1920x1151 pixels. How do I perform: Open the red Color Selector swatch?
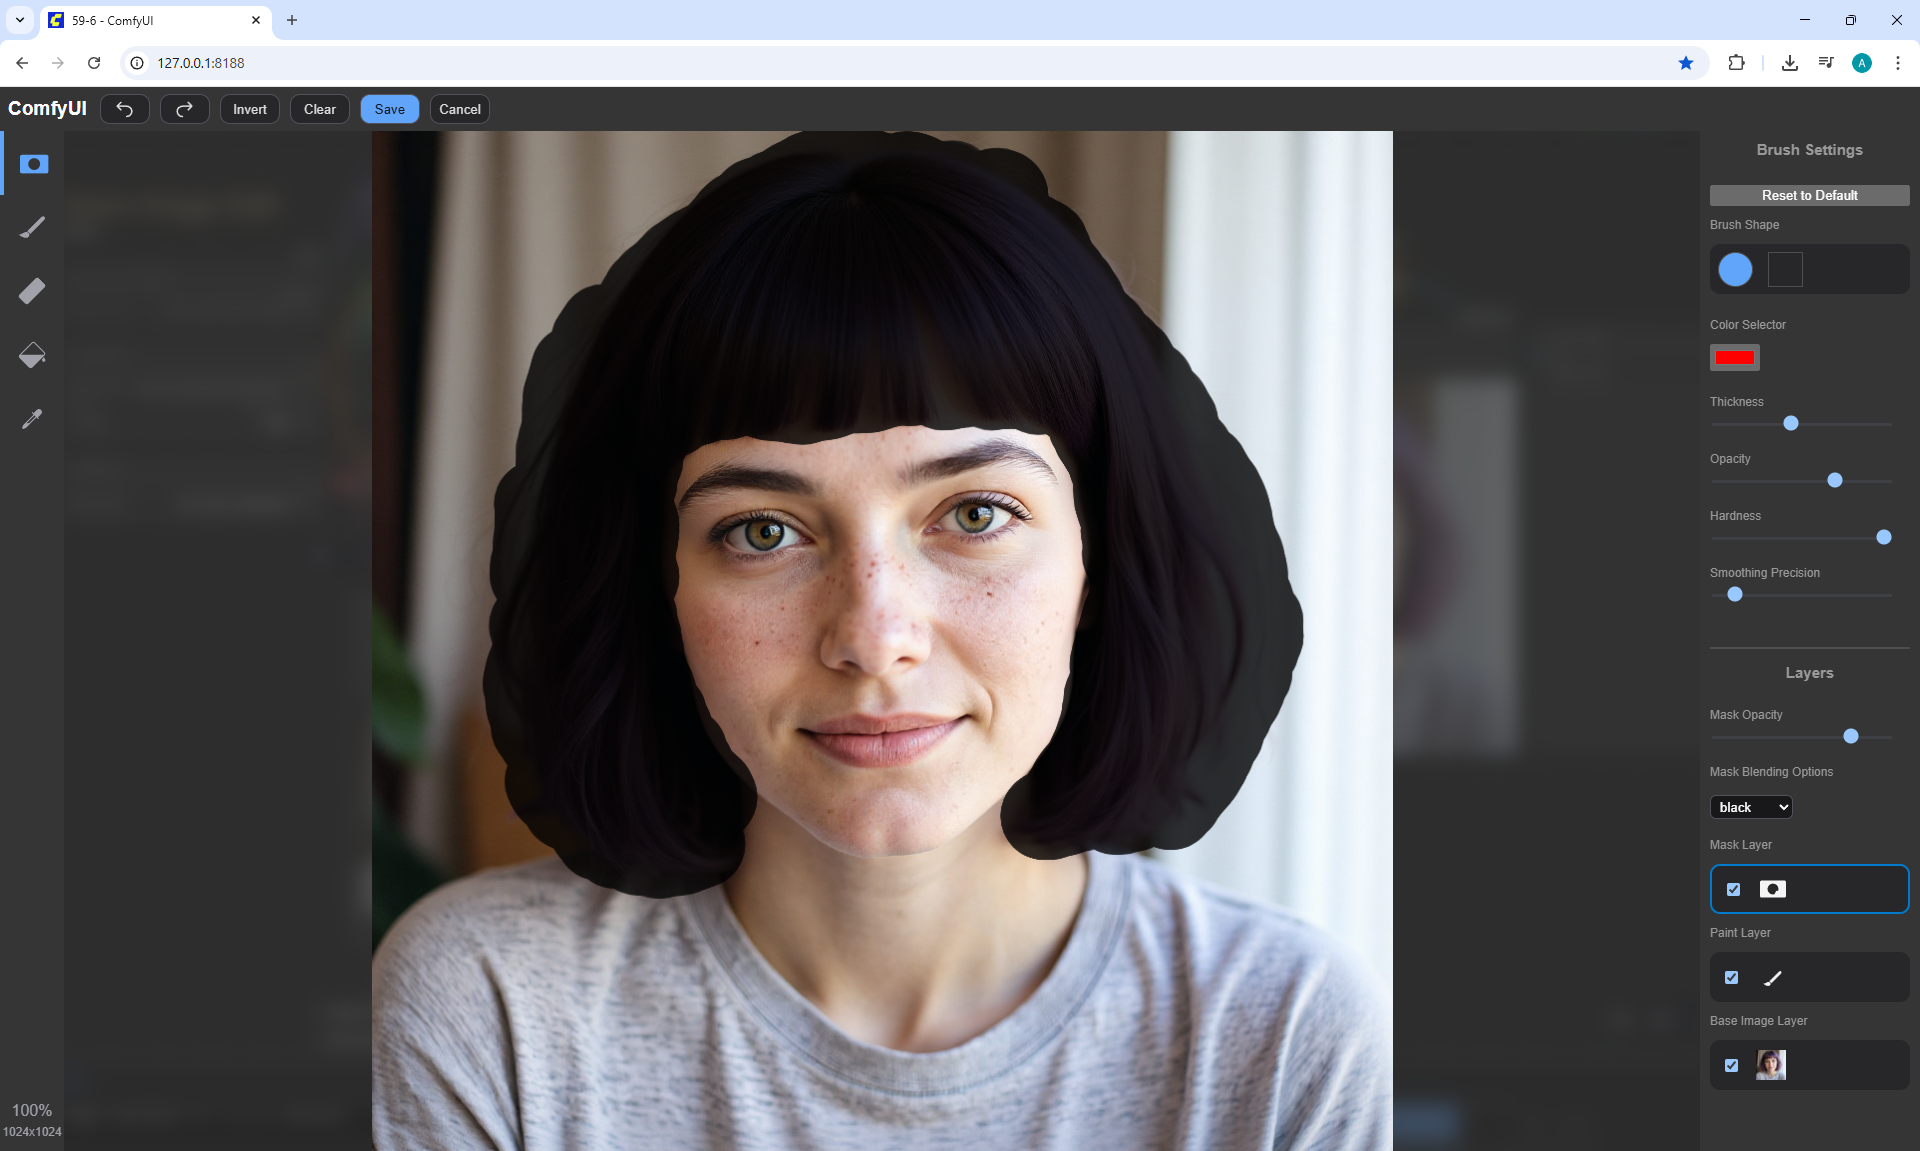1734,358
